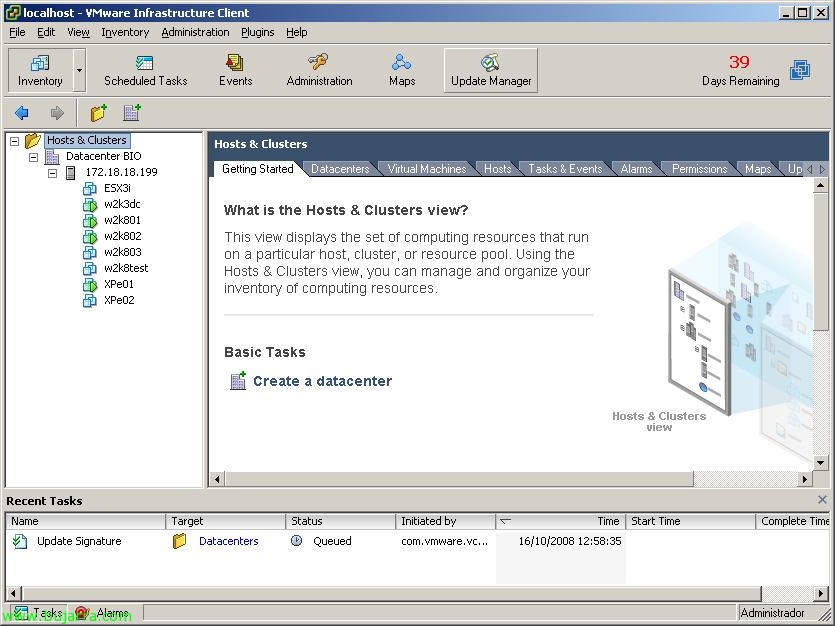Click the w2k8test virtual machine icon
The image size is (835, 626).
pyautogui.click(x=90, y=268)
